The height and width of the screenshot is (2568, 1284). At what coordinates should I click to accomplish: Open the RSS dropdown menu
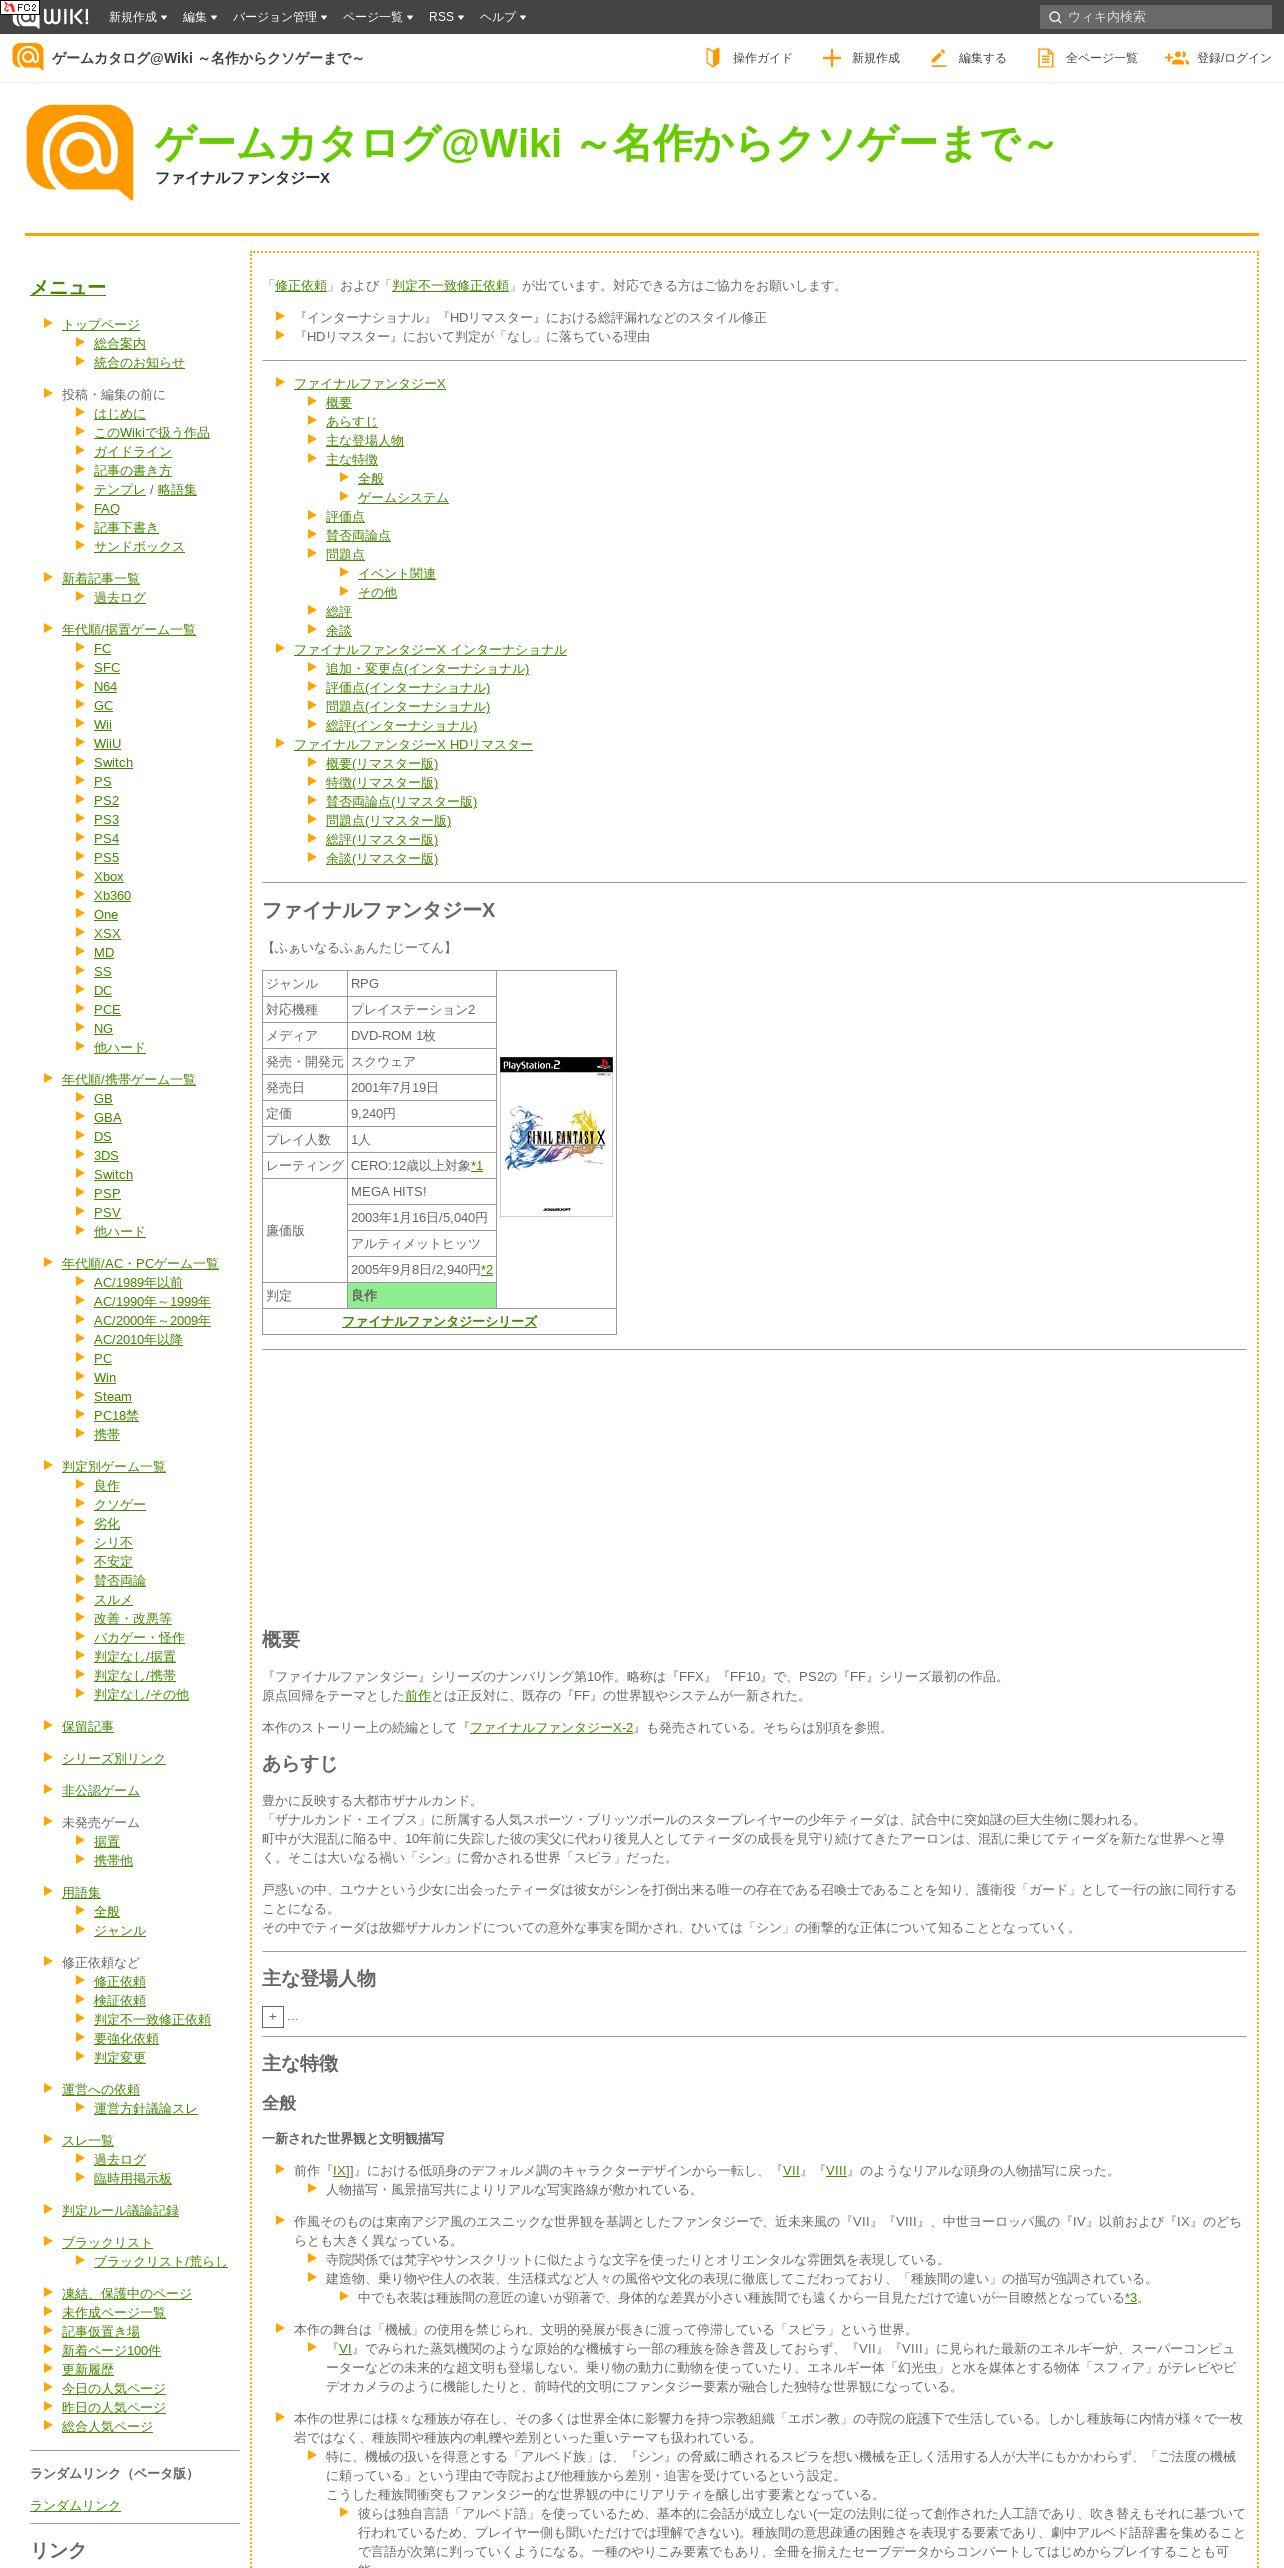pyautogui.click(x=446, y=17)
